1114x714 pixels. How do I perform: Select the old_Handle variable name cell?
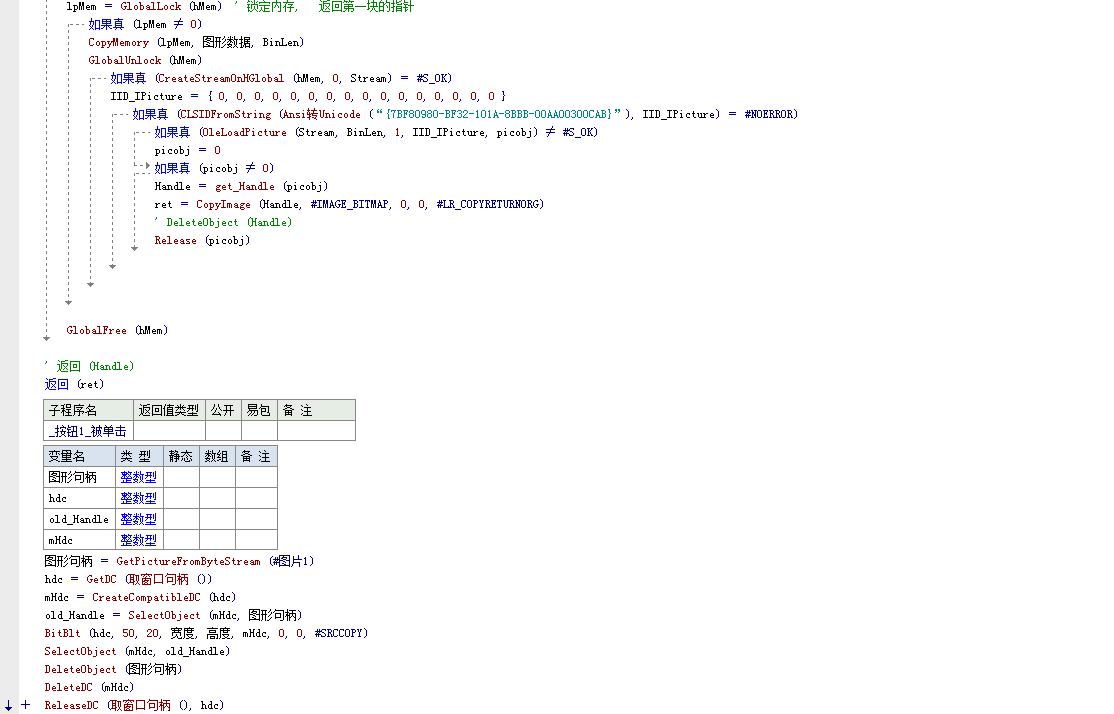[x=79, y=519]
